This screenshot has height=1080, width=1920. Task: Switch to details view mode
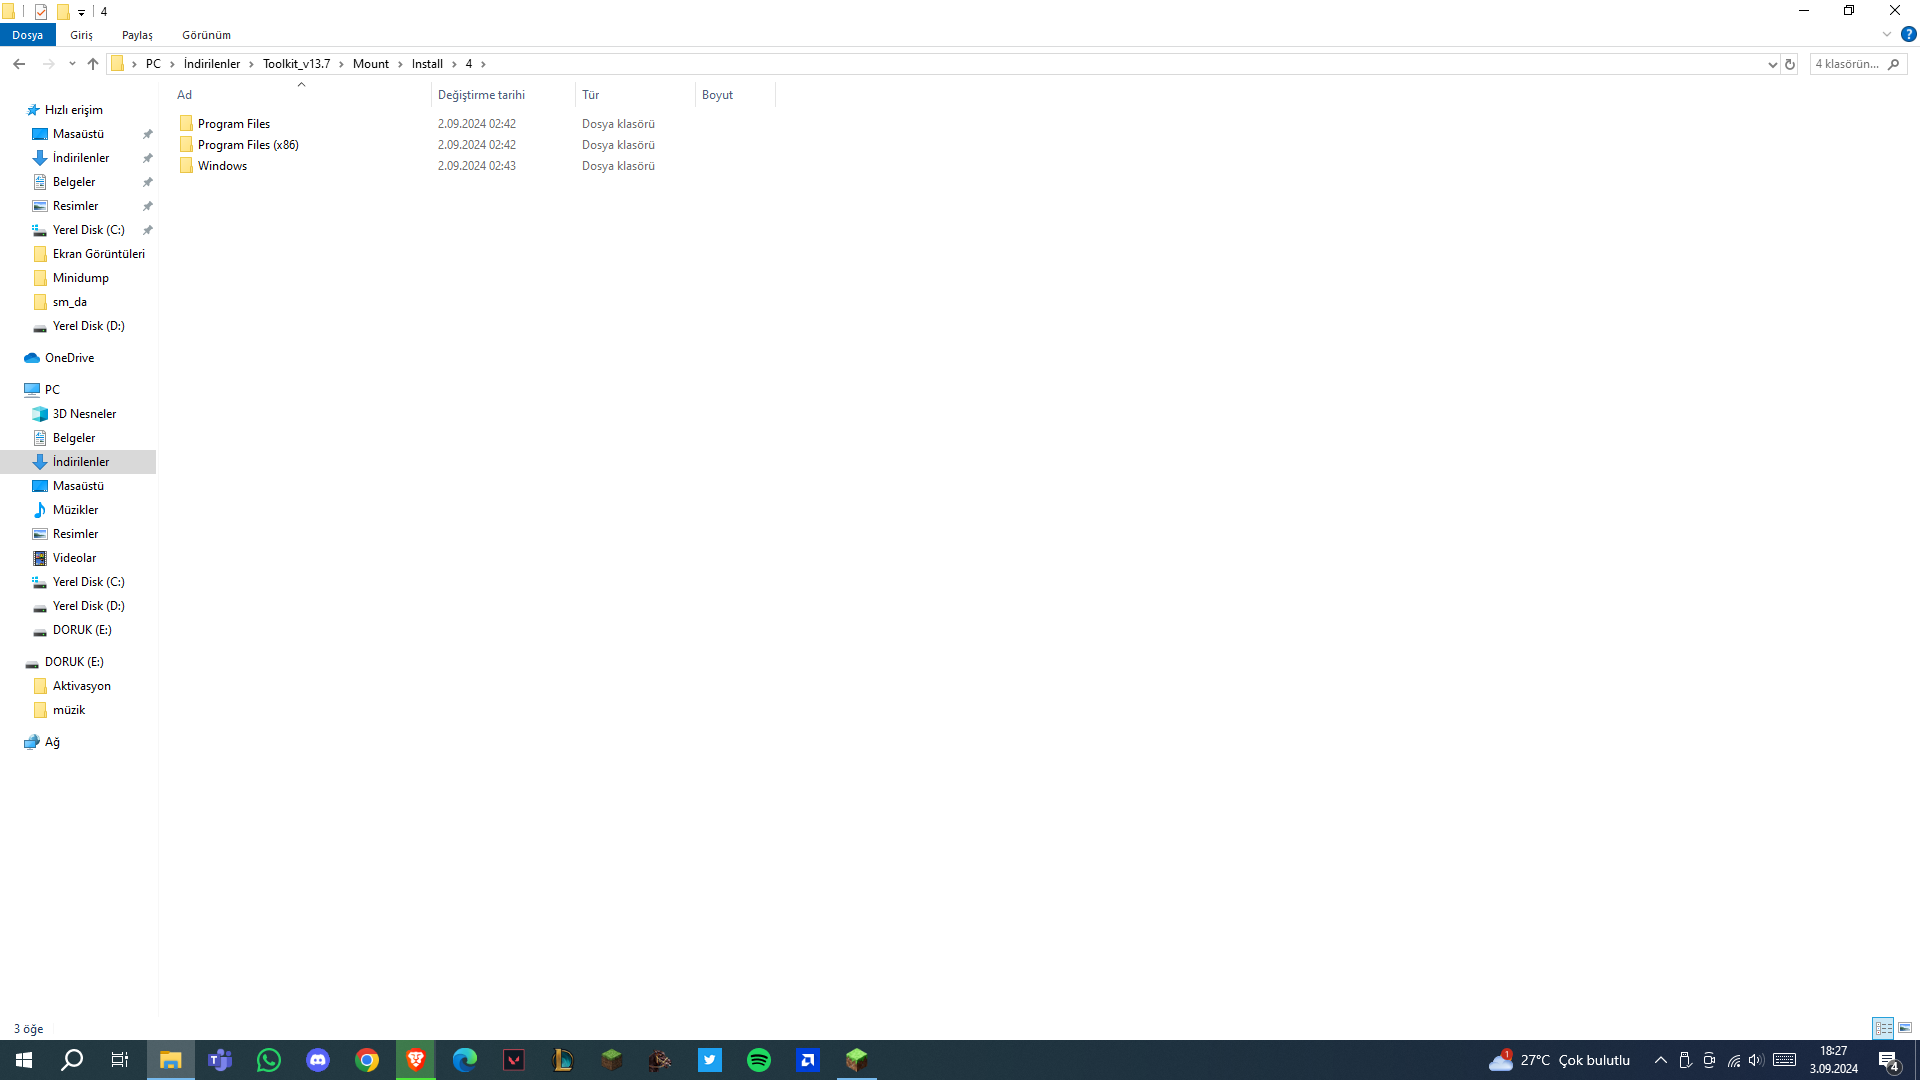click(x=1883, y=1028)
